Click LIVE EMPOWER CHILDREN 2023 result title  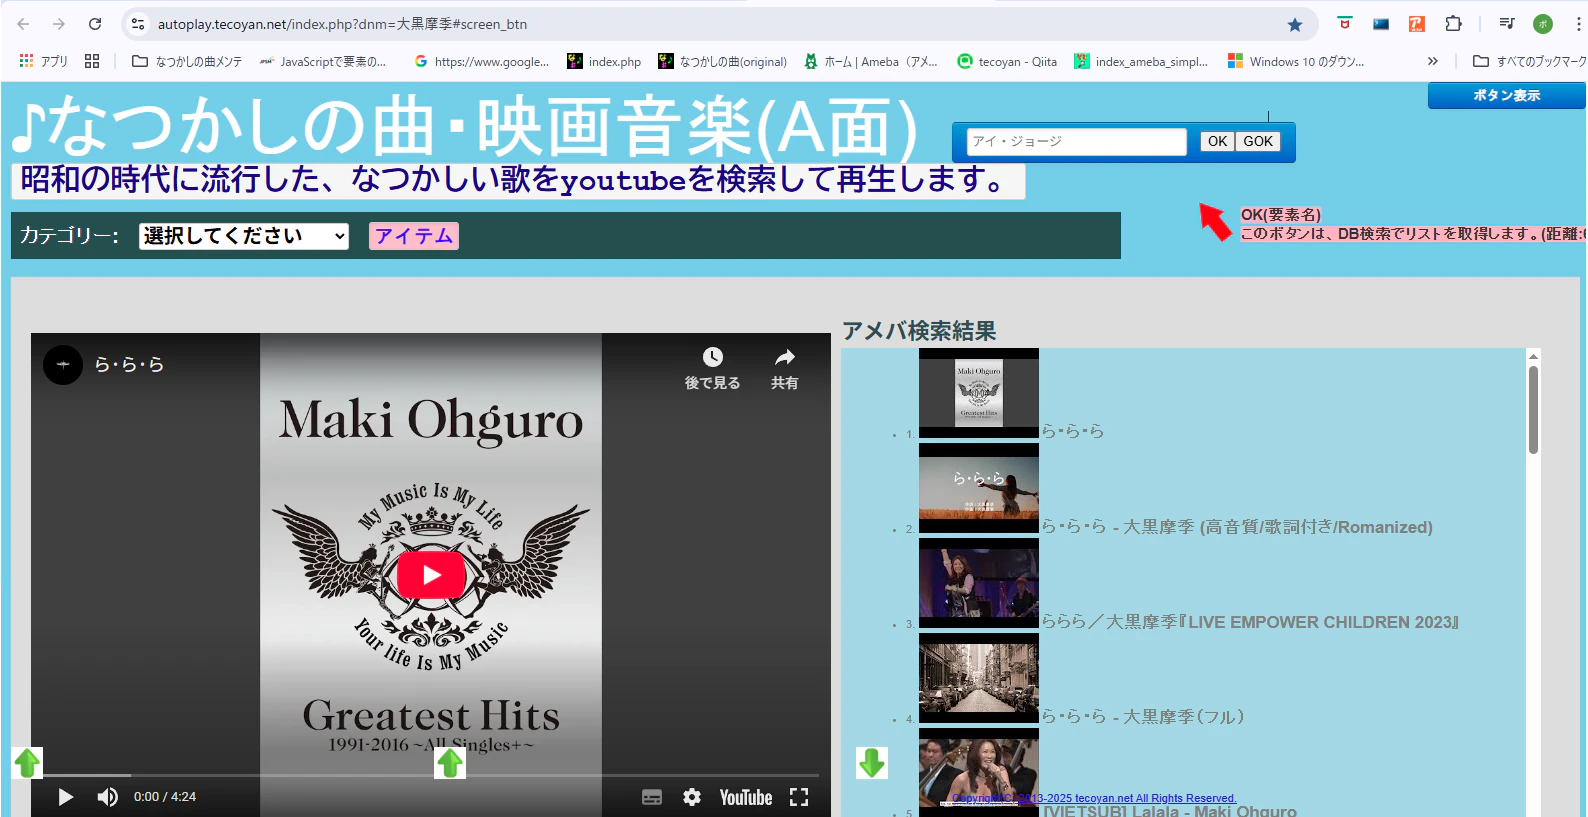point(1250,622)
